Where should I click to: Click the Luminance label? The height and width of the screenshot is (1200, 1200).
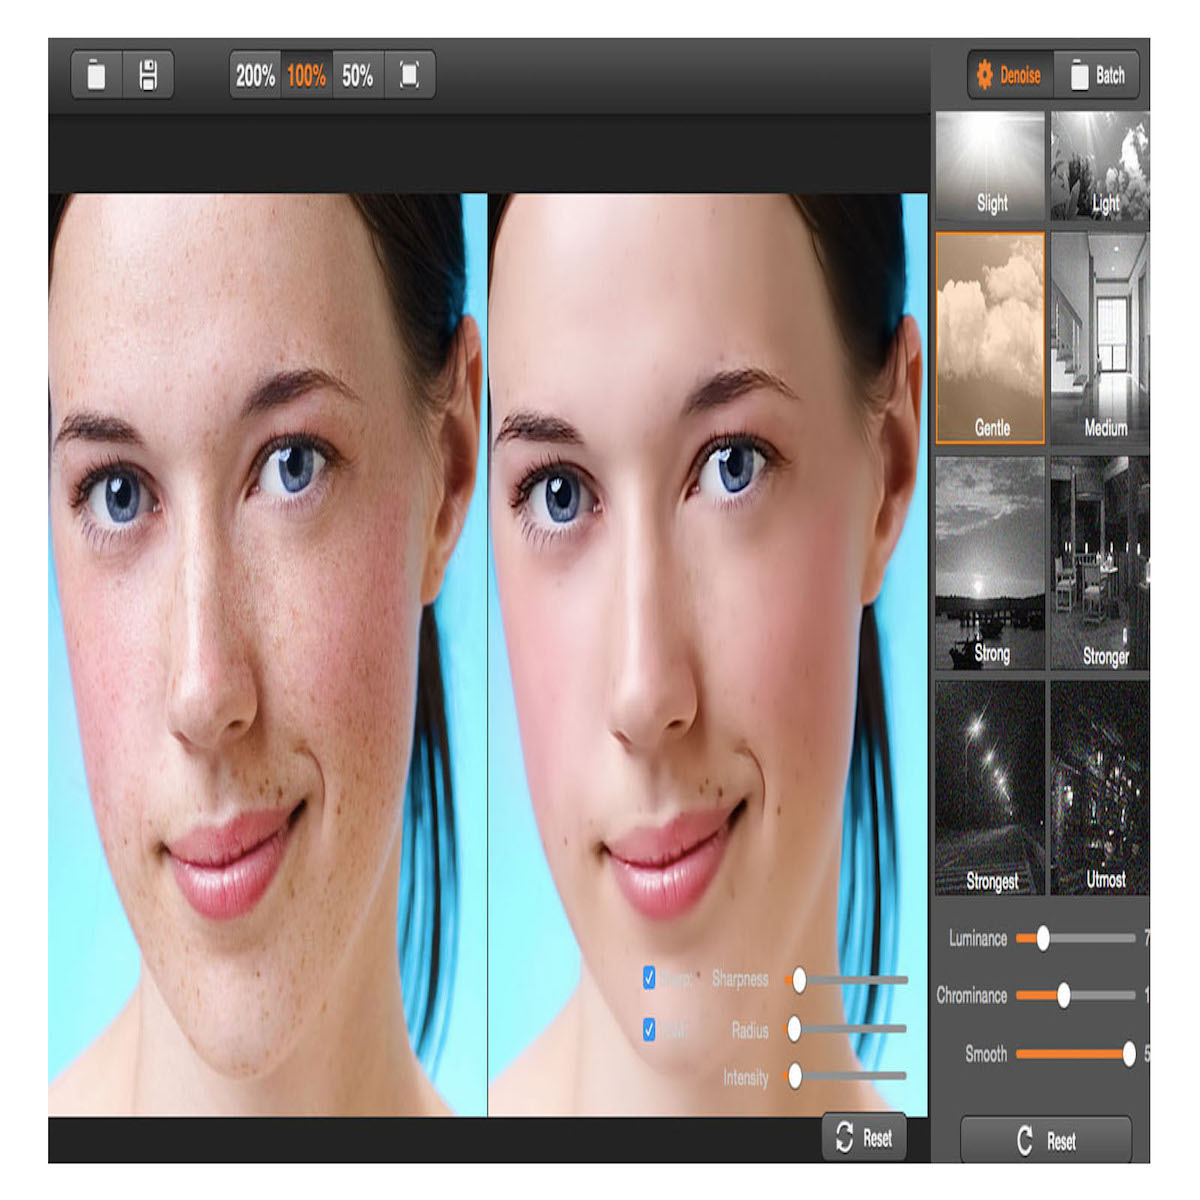tap(978, 938)
